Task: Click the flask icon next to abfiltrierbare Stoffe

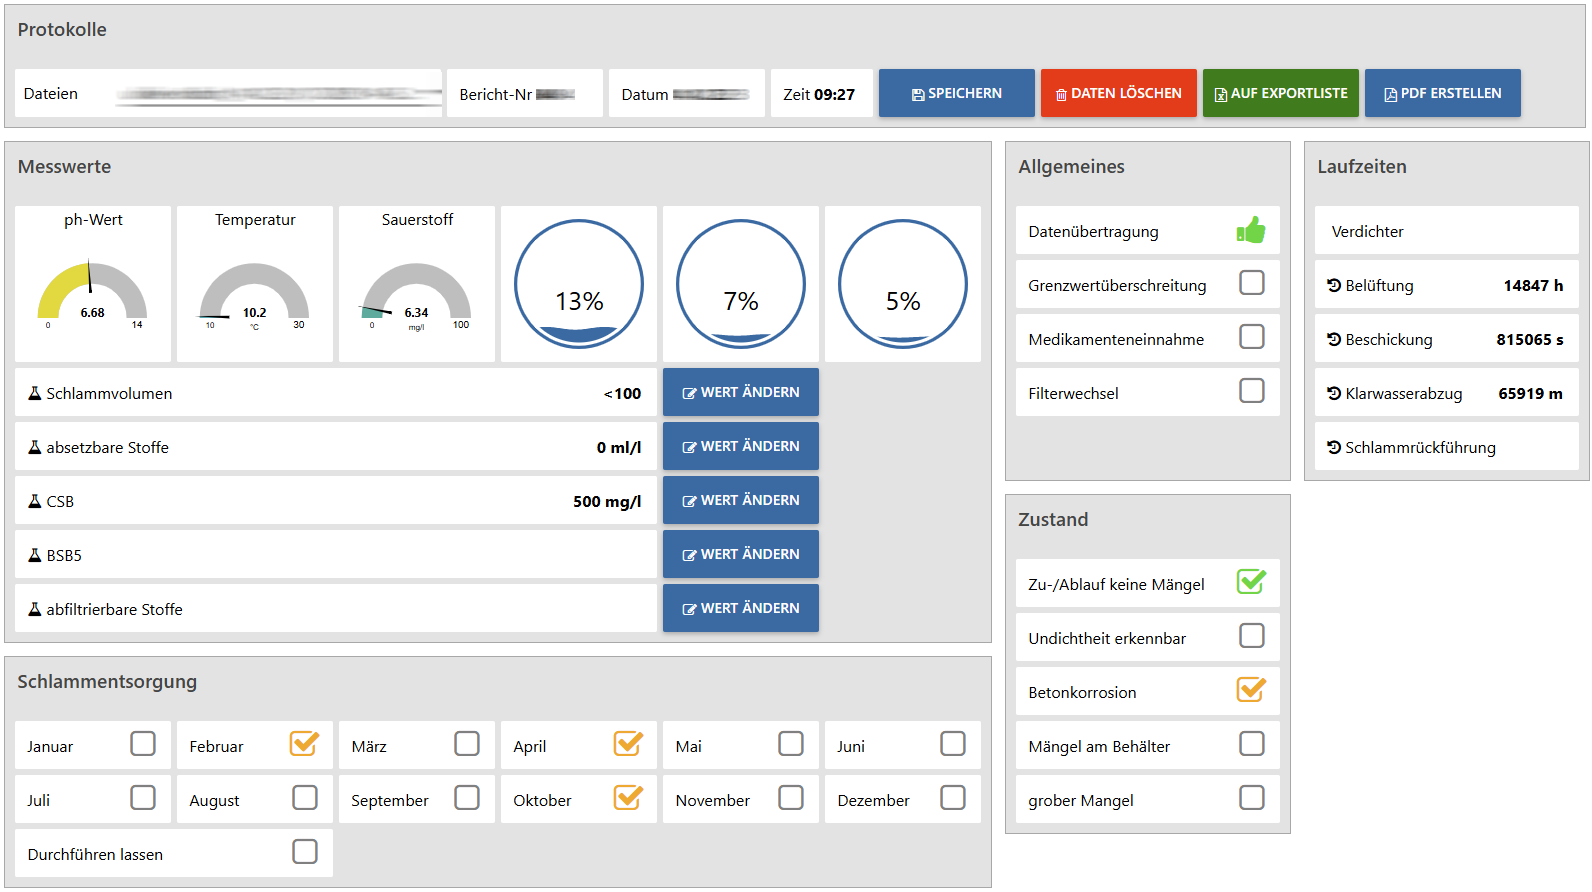Action: [35, 609]
